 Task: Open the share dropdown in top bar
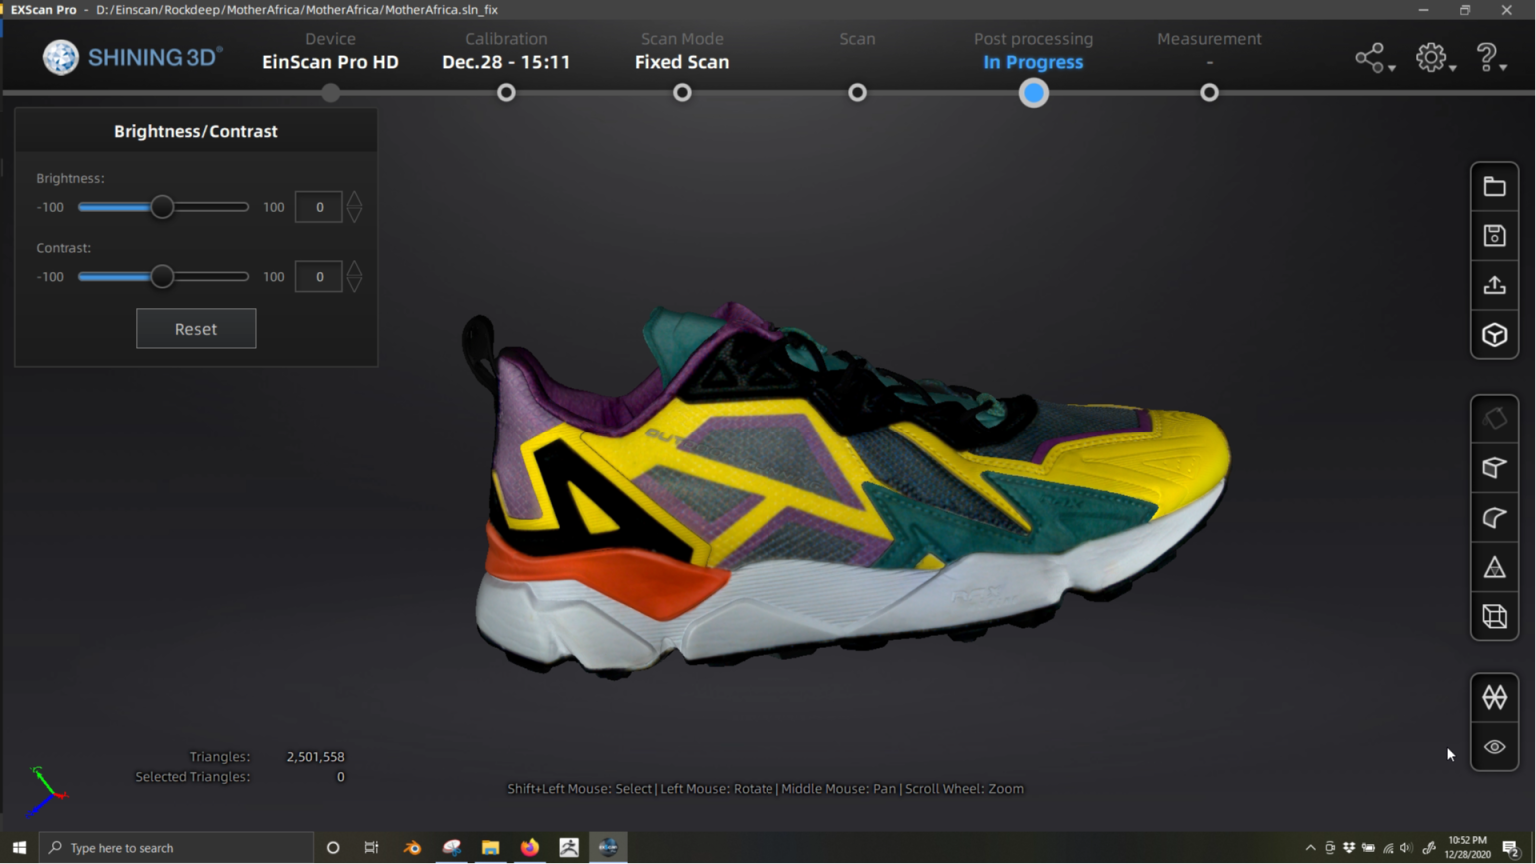(x=1374, y=58)
